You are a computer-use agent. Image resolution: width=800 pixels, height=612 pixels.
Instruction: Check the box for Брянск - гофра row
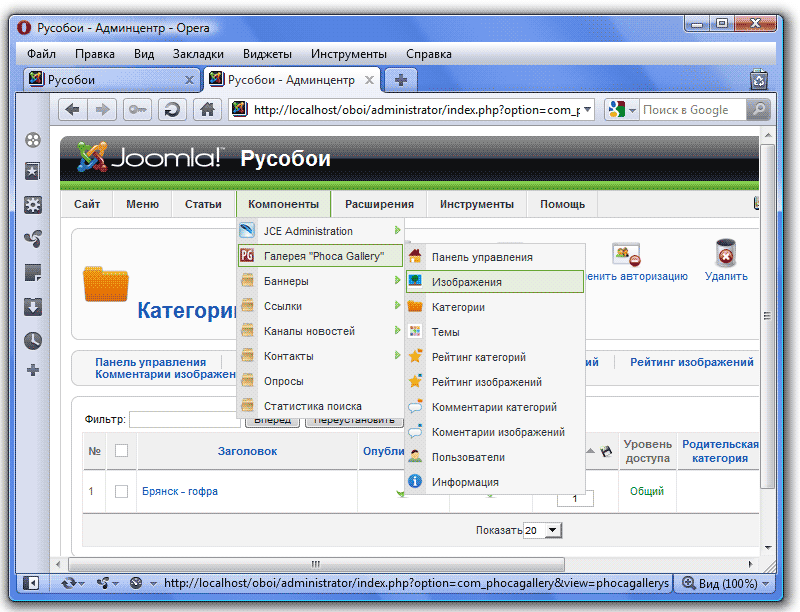click(x=121, y=492)
